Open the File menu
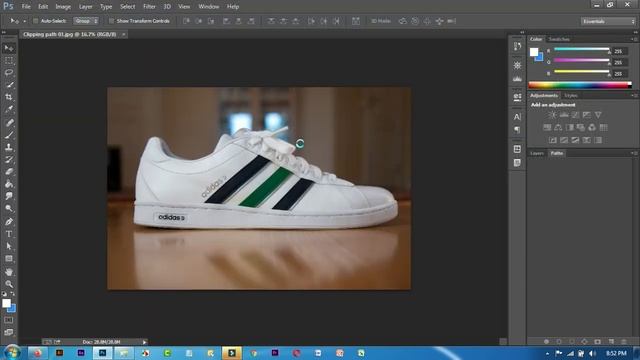Viewport: 640px width, 360px height. tap(26, 7)
